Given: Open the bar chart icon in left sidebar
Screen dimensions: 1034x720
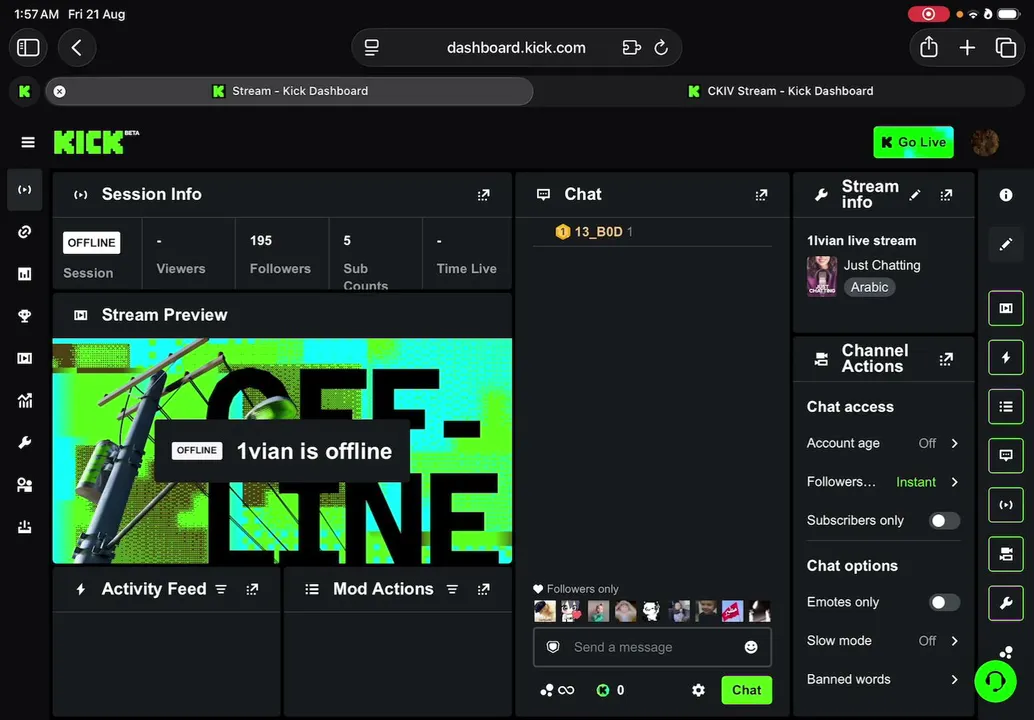Looking at the screenshot, I should [x=24, y=274].
